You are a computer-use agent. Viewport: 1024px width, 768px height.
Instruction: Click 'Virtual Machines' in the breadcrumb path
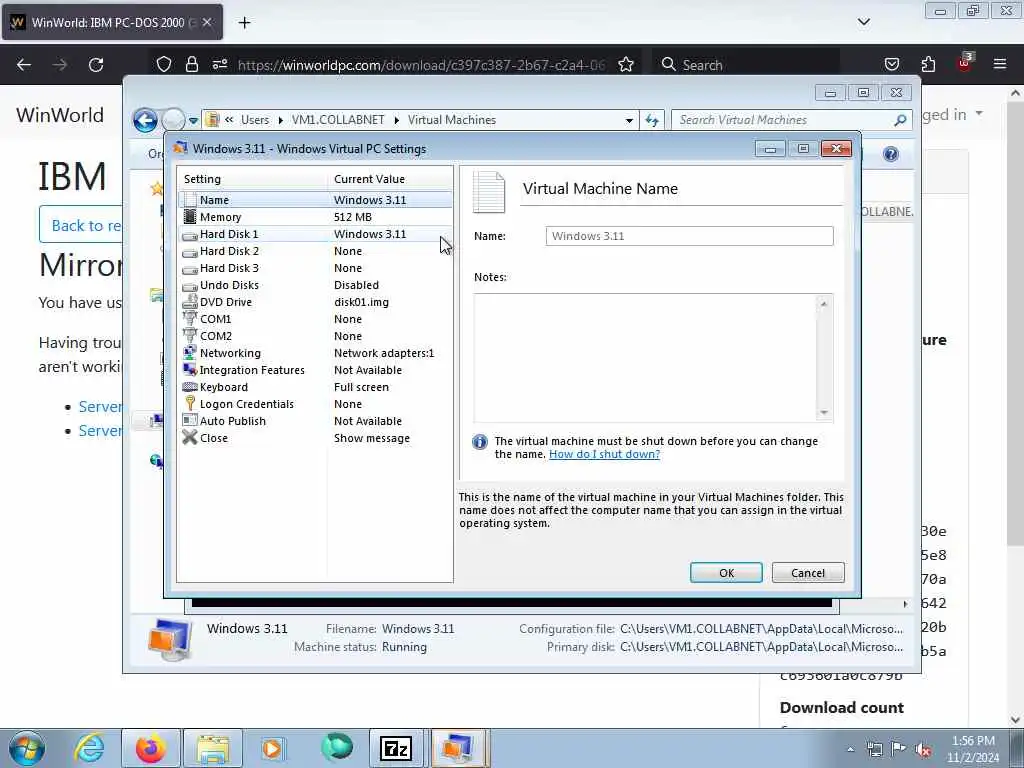[452, 120]
